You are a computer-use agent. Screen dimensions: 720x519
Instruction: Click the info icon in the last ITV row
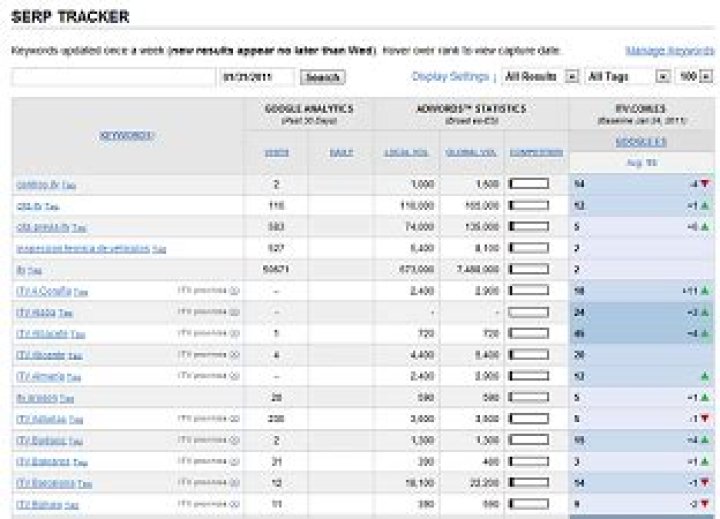[x=234, y=504]
